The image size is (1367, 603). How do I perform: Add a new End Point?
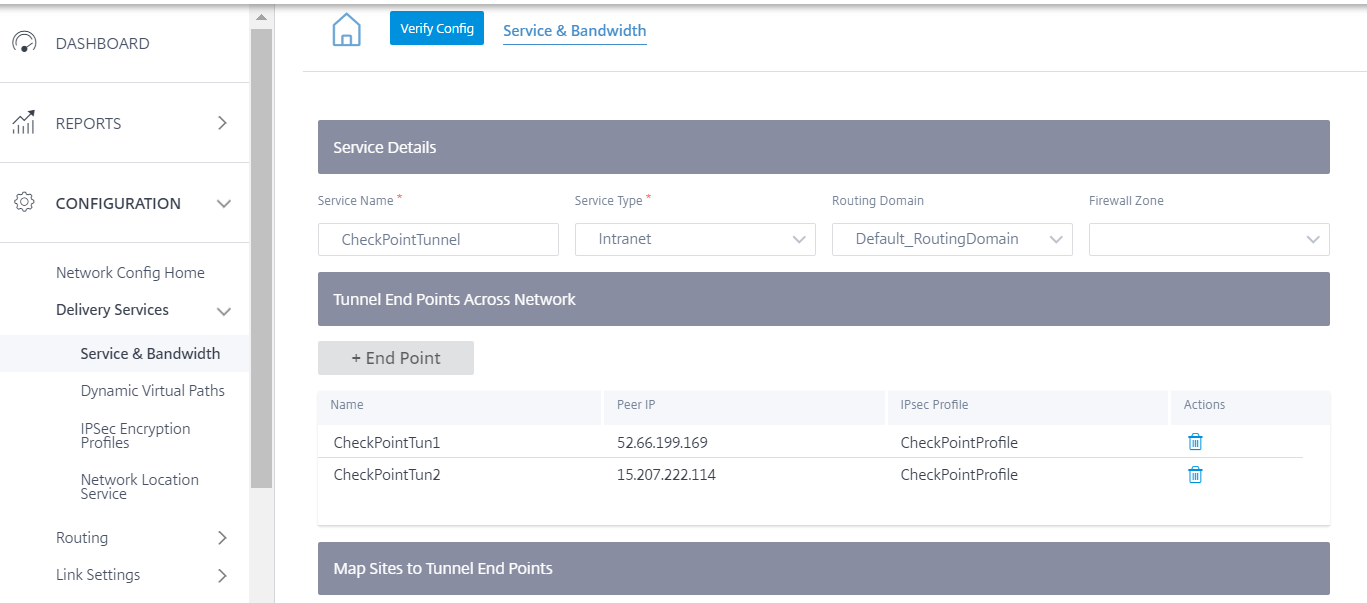(x=396, y=358)
